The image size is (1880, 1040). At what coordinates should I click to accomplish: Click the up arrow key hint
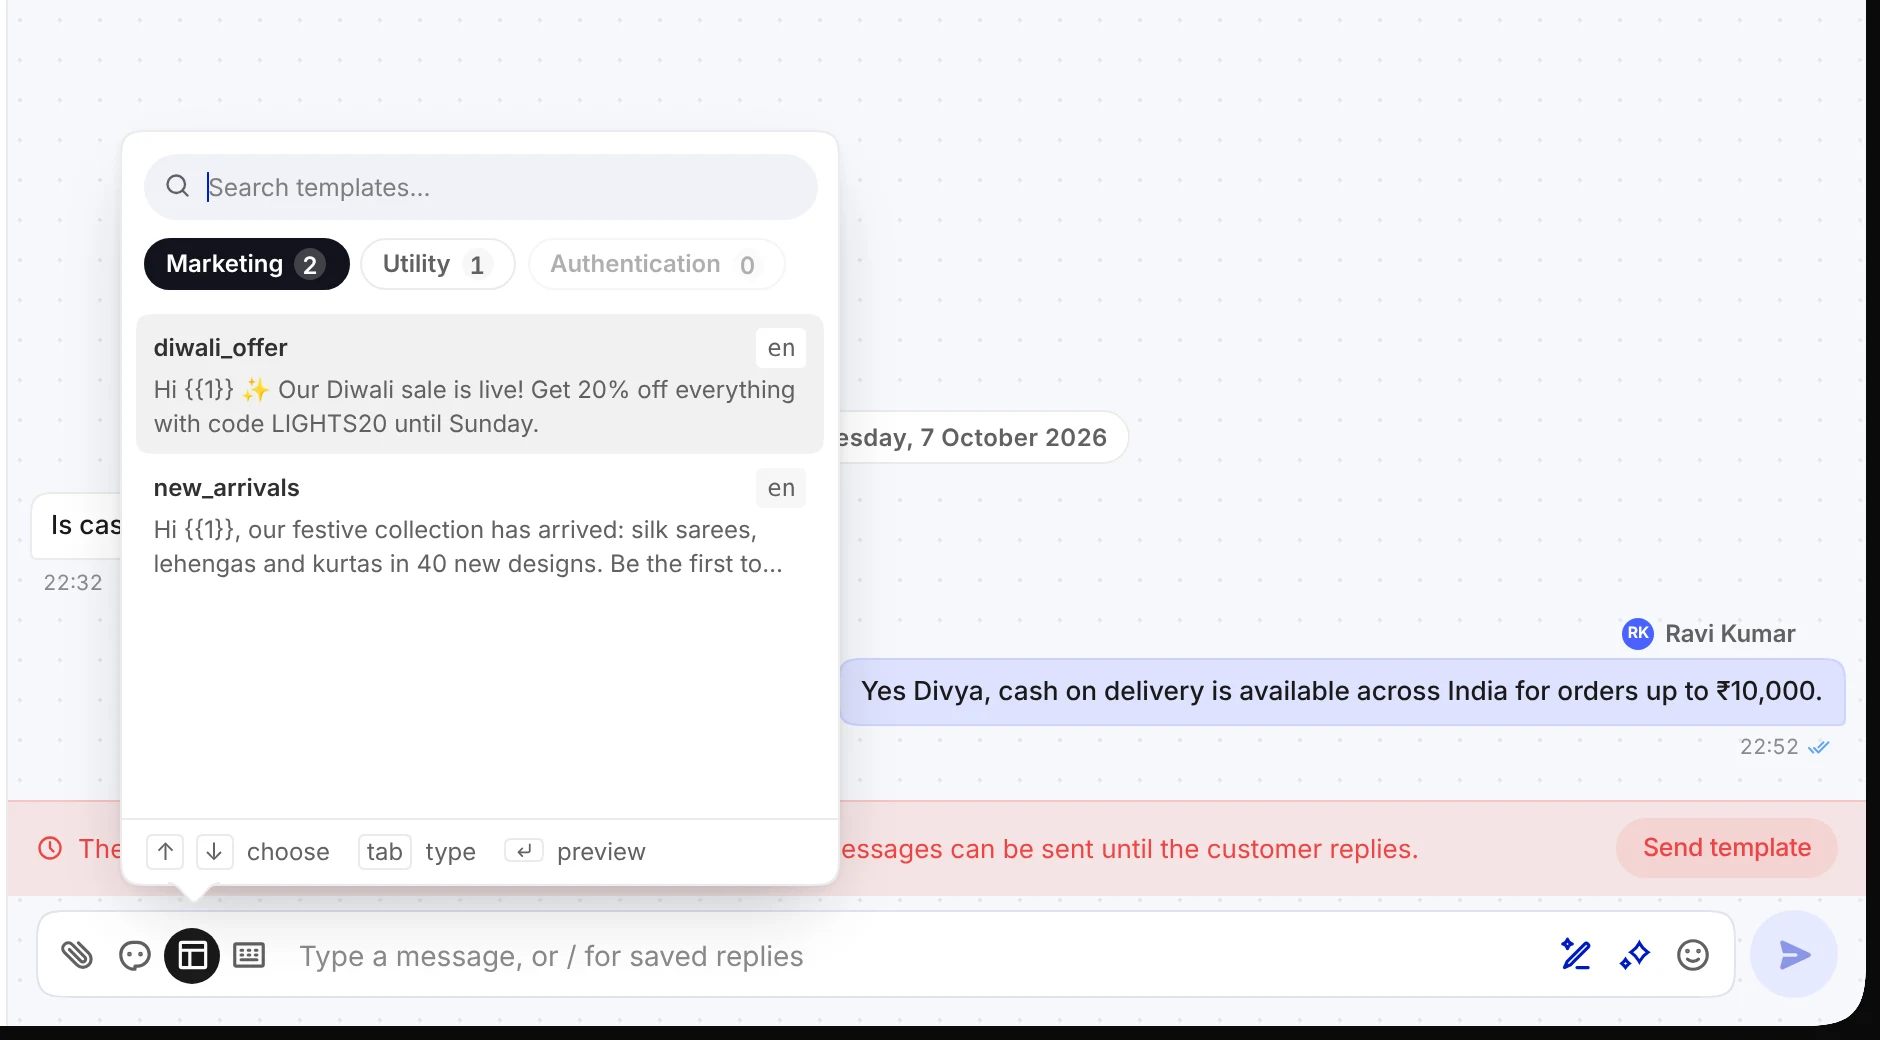pyautogui.click(x=165, y=851)
